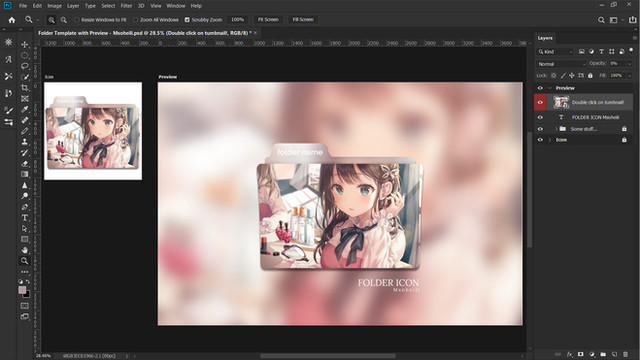Viewport: 640px width, 360px height.
Task: Enable Resize Windows to Fit
Action: pos(77,20)
